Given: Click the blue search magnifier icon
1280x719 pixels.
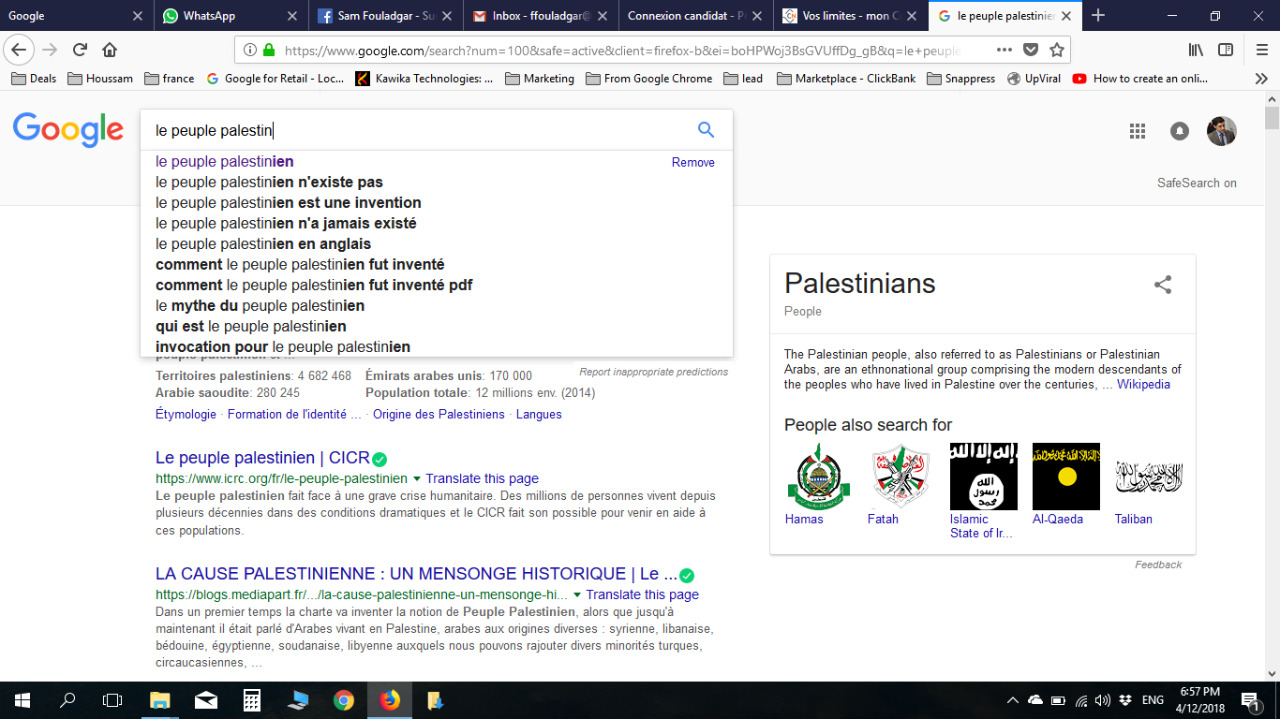Looking at the screenshot, I should (706, 130).
